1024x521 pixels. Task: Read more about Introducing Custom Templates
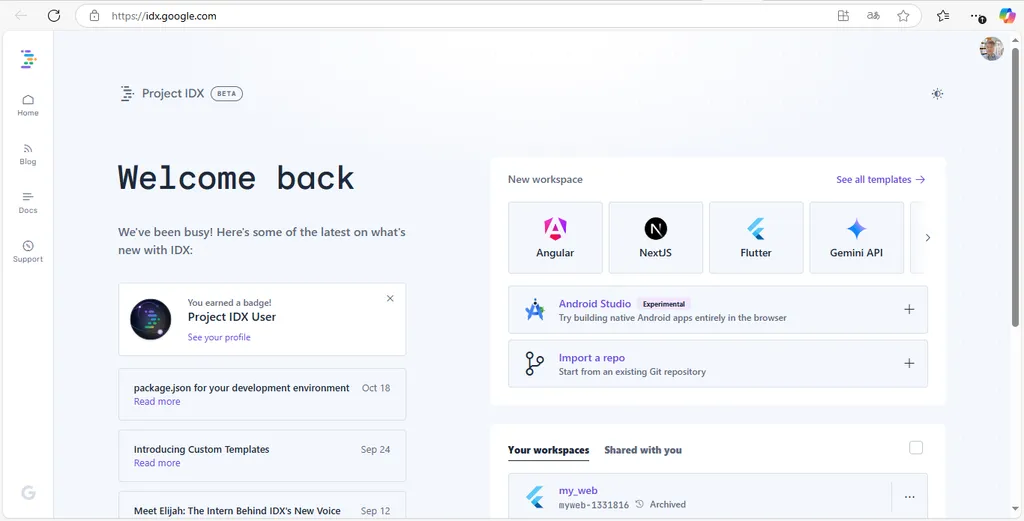[157, 463]
